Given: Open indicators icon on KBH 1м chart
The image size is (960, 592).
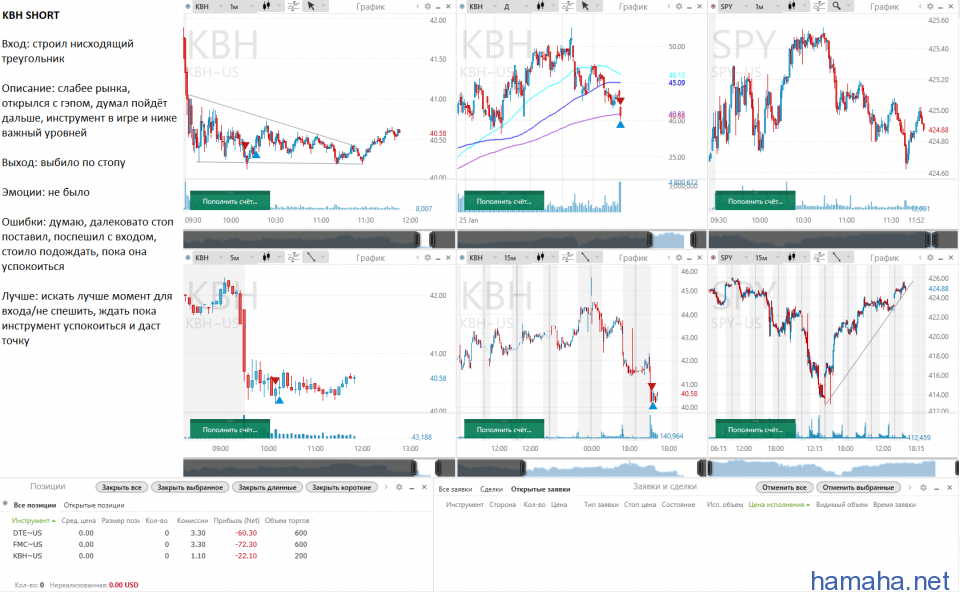Looking at the screenshot, I should (293, 6).
